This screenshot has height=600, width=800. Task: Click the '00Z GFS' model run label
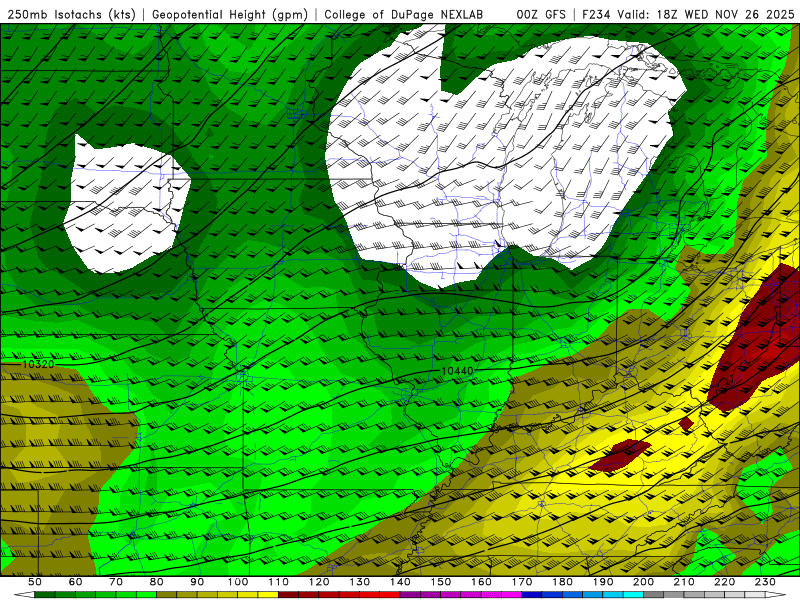tap(541, 14)
